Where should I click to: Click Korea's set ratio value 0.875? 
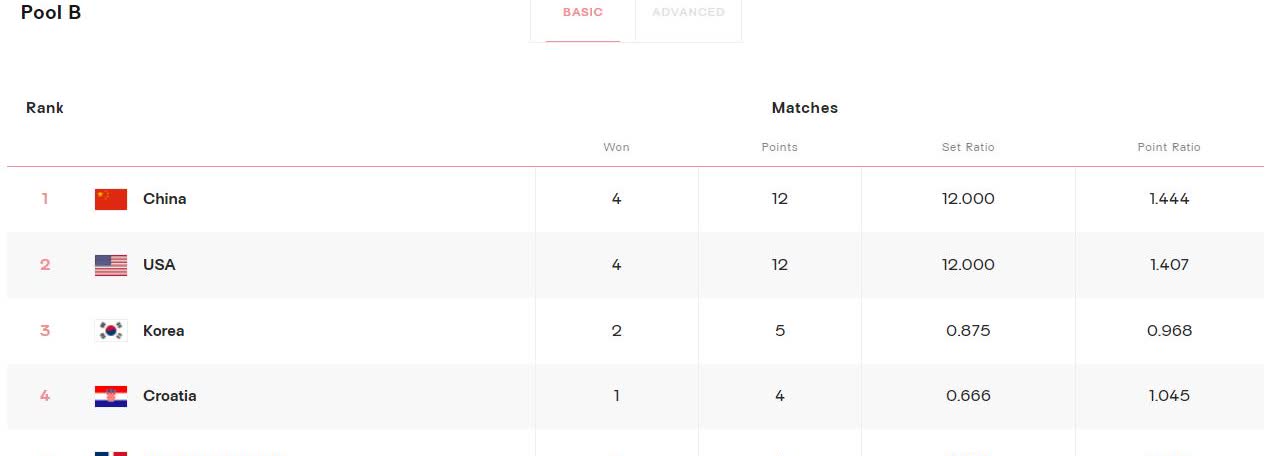click(968, 331)
